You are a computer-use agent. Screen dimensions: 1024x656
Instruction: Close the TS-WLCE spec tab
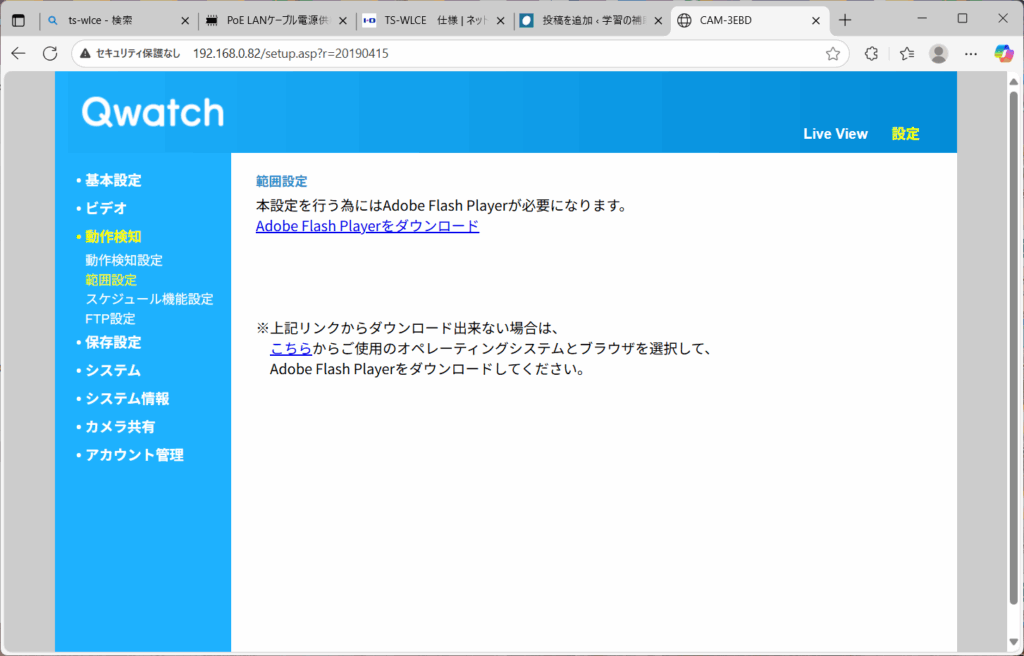[501, 21]
